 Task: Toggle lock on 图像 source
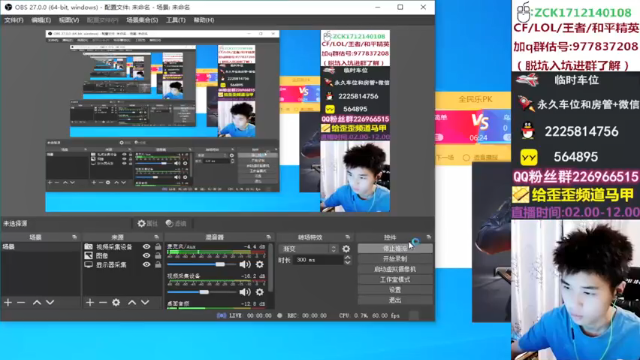coord(158,256)
